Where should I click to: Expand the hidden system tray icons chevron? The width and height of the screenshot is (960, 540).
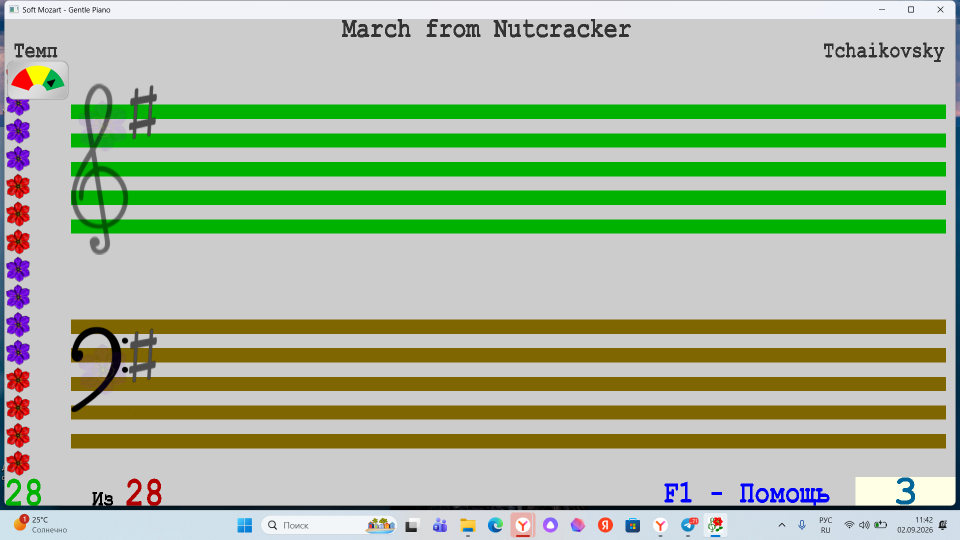782,525
